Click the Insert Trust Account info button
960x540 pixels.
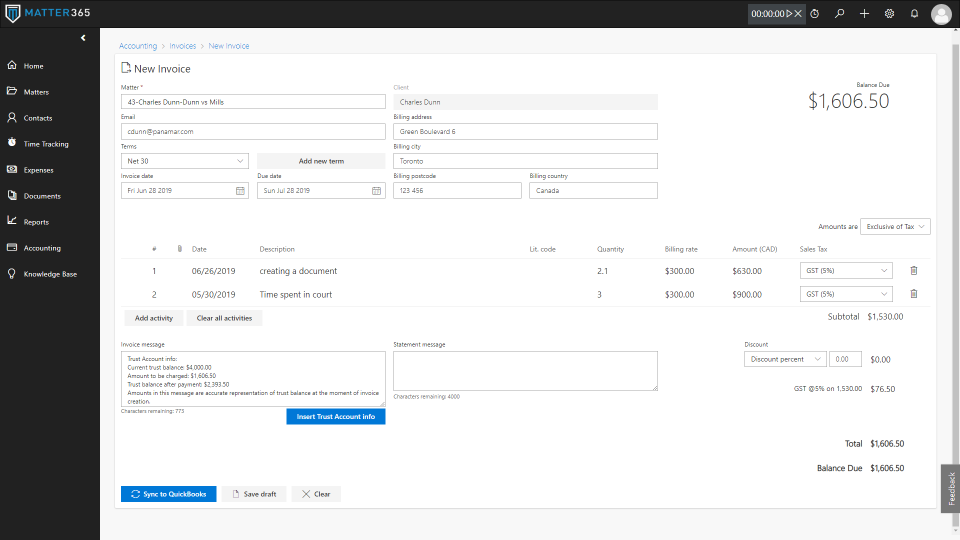click(335, 416)
